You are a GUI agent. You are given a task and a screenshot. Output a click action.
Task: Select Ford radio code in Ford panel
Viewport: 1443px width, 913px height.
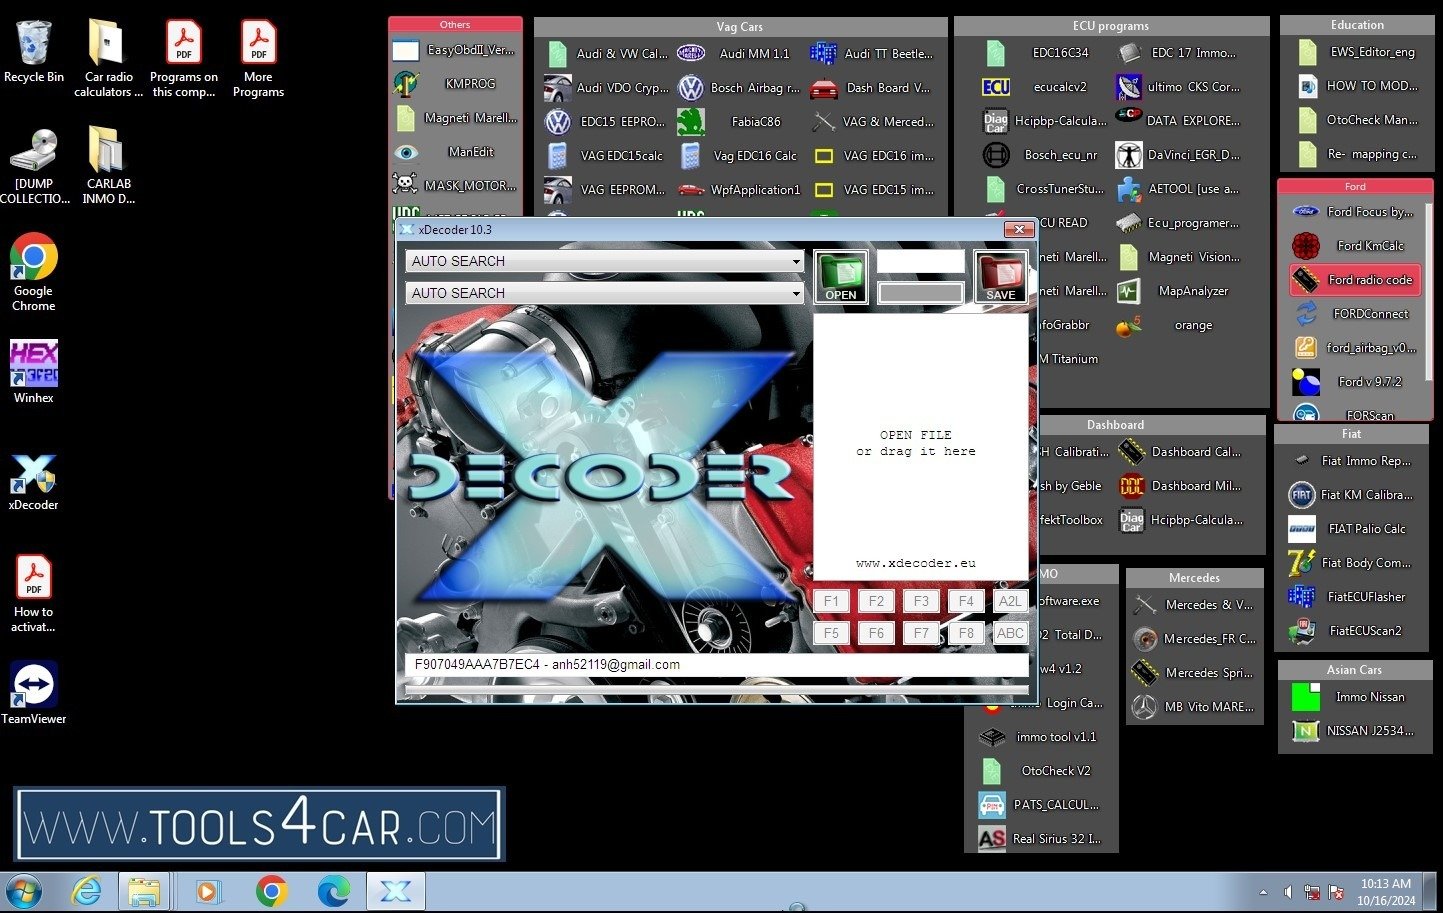point(1354,280)
